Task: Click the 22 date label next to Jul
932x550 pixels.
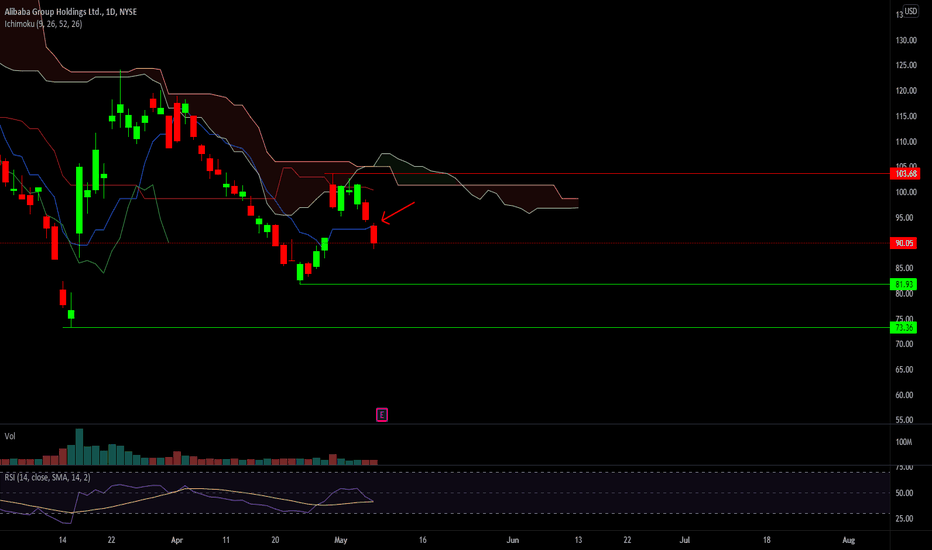Action: tap(627, 540)
